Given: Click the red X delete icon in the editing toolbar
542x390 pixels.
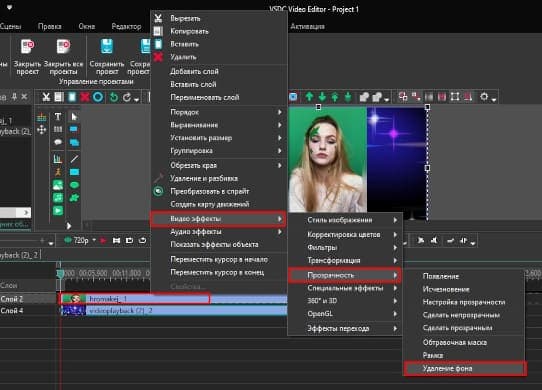Looking at the screenshot, I should (85, 97).
